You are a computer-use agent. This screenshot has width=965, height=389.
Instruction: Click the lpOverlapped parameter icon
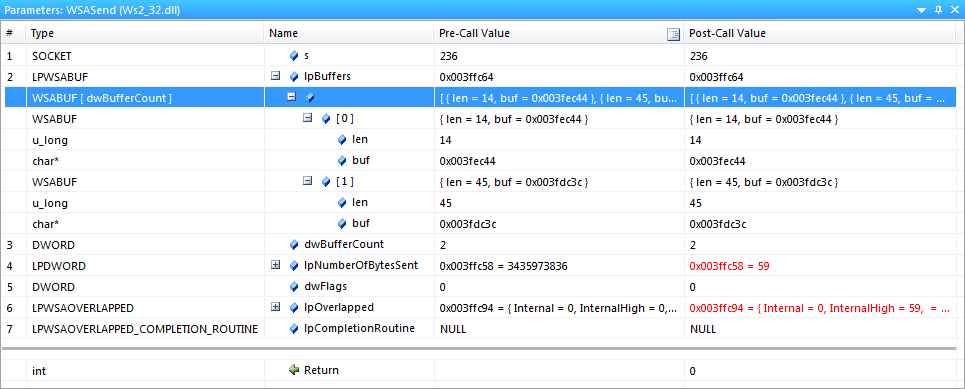pyautogui.click(x=294, y=307)
